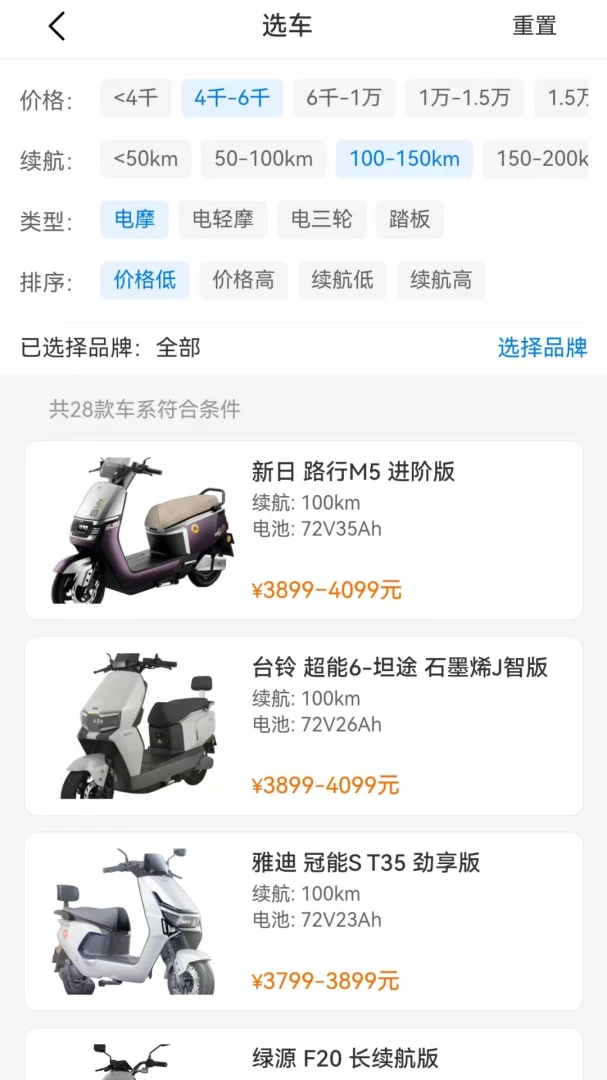Reset filters with 重置
Viewport: 607px width, 1080px height.
coord(534,26)
